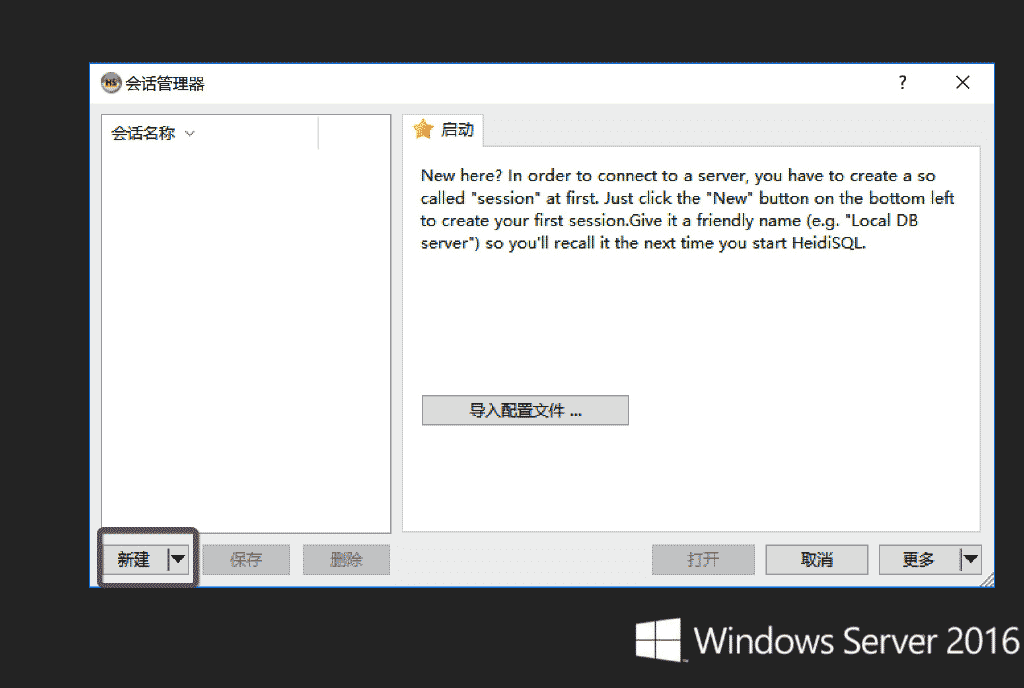
Task: Click the 打开 (Open) button
Action: [703, 559]
